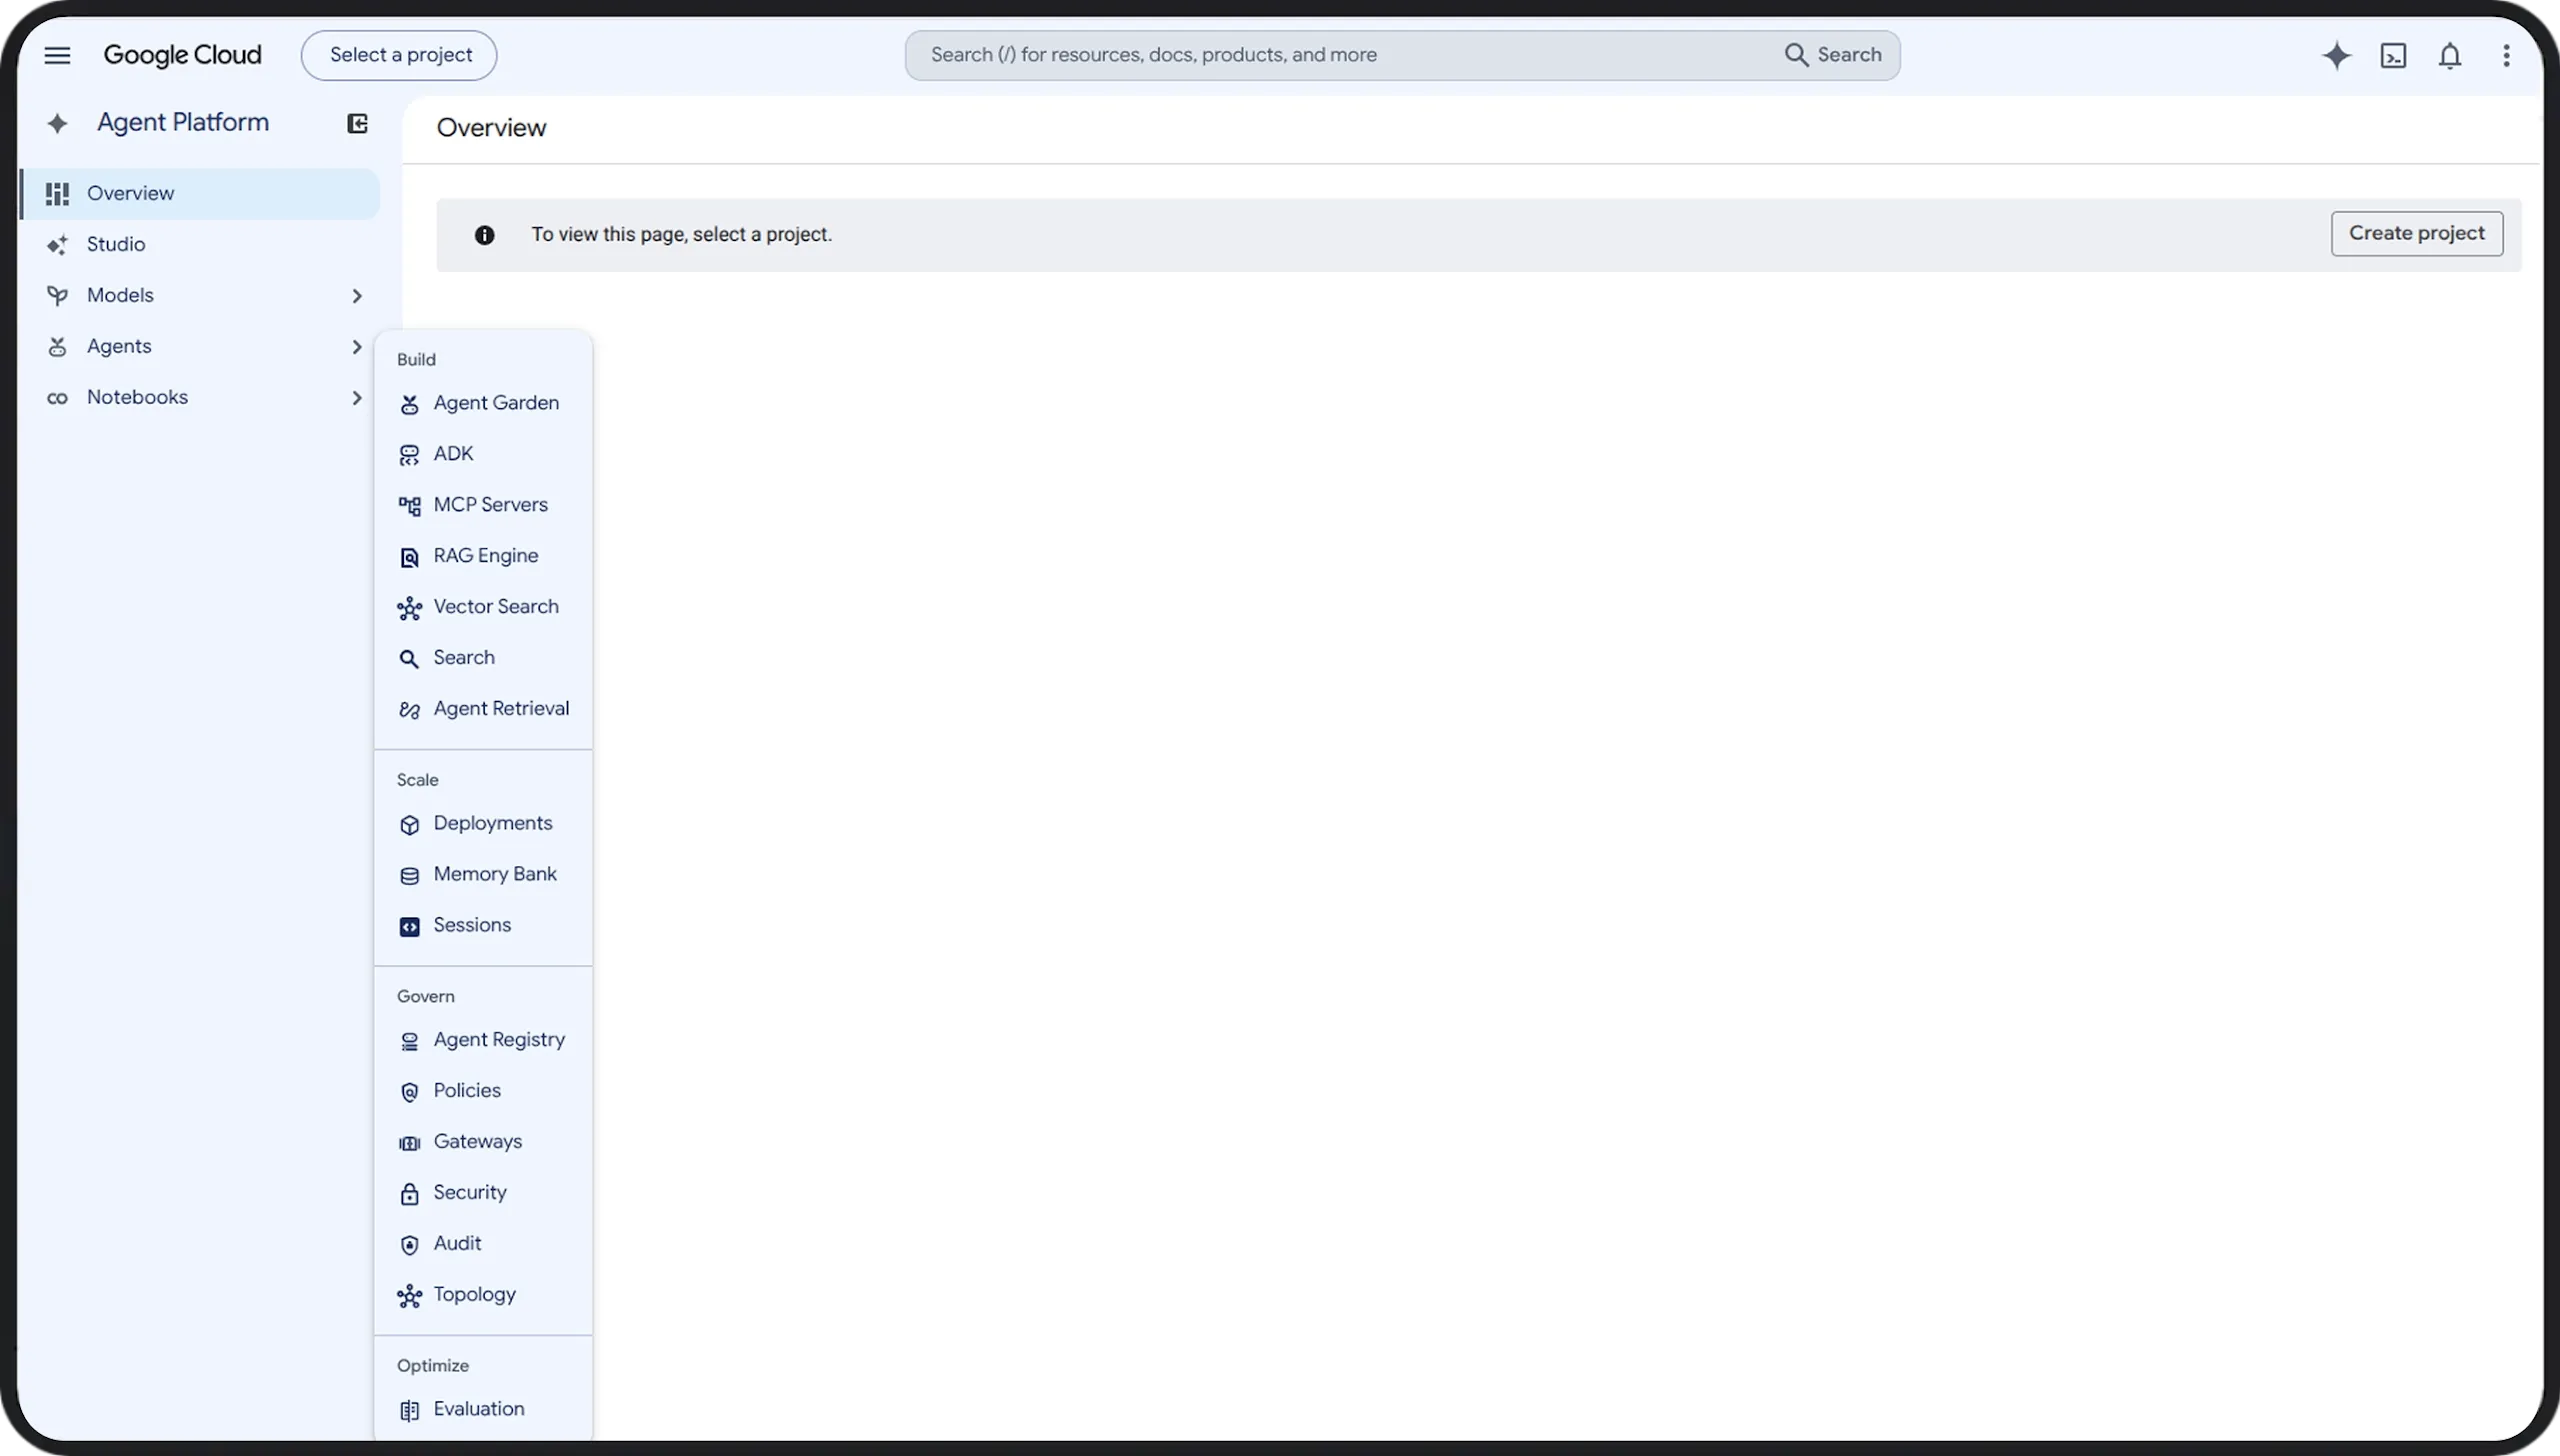
Task: Click the Audit shield icon
Action: tap(409, 1245)
